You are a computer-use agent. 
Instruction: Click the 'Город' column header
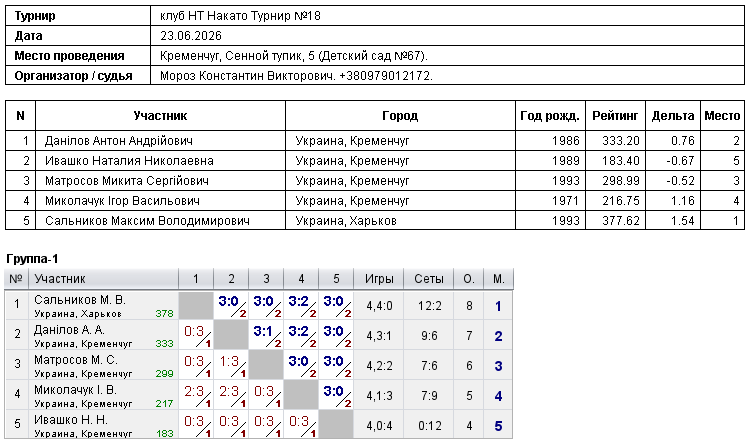(x=400, y=116)
